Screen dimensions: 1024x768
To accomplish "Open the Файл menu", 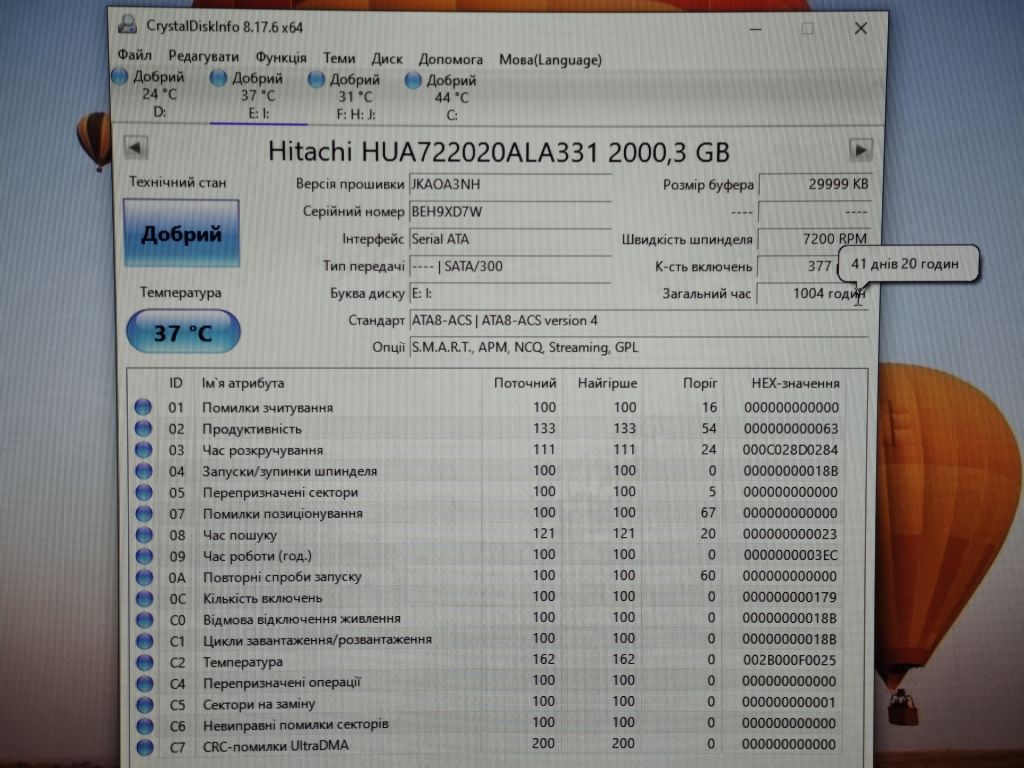I will pos(135,55).
